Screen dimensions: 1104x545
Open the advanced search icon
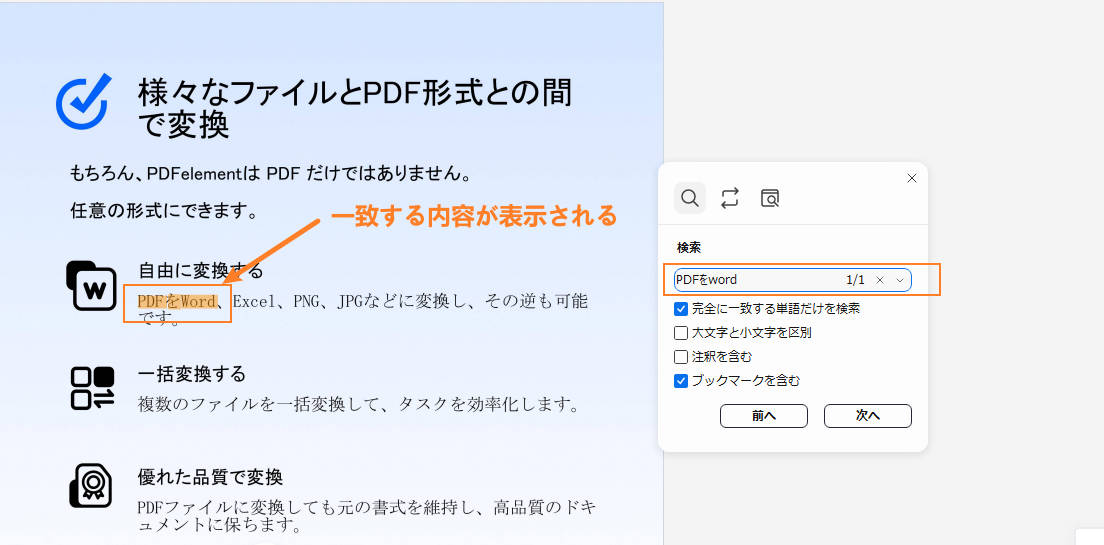tap(770, 198)
